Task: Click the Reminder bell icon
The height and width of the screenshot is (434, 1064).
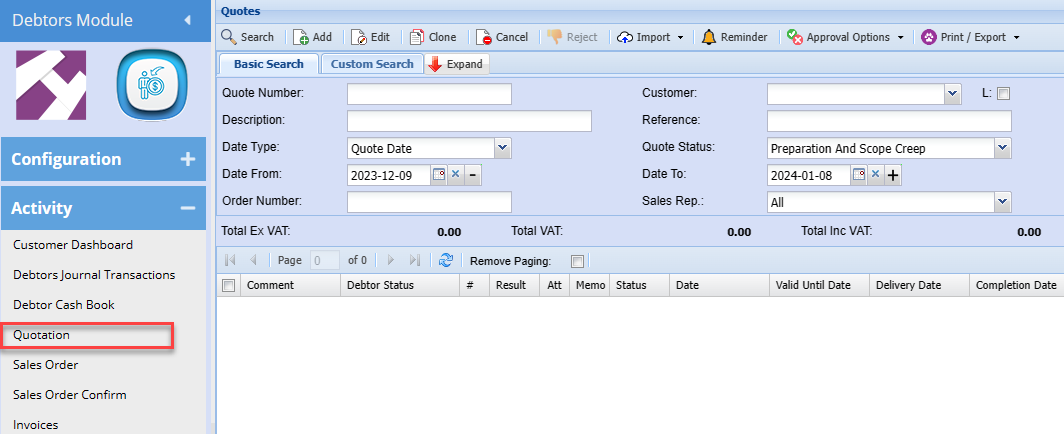Action: [x=709, y=37]
